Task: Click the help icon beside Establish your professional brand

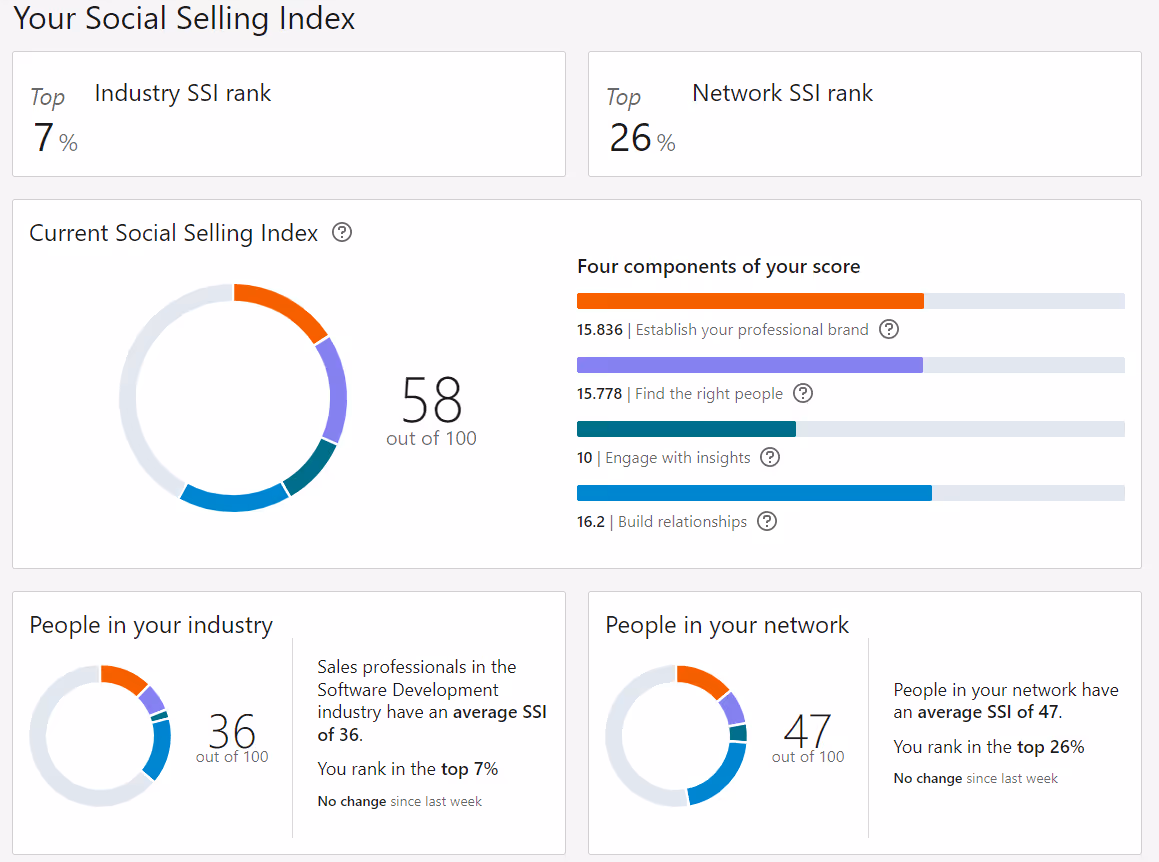Action: point(888,329)
